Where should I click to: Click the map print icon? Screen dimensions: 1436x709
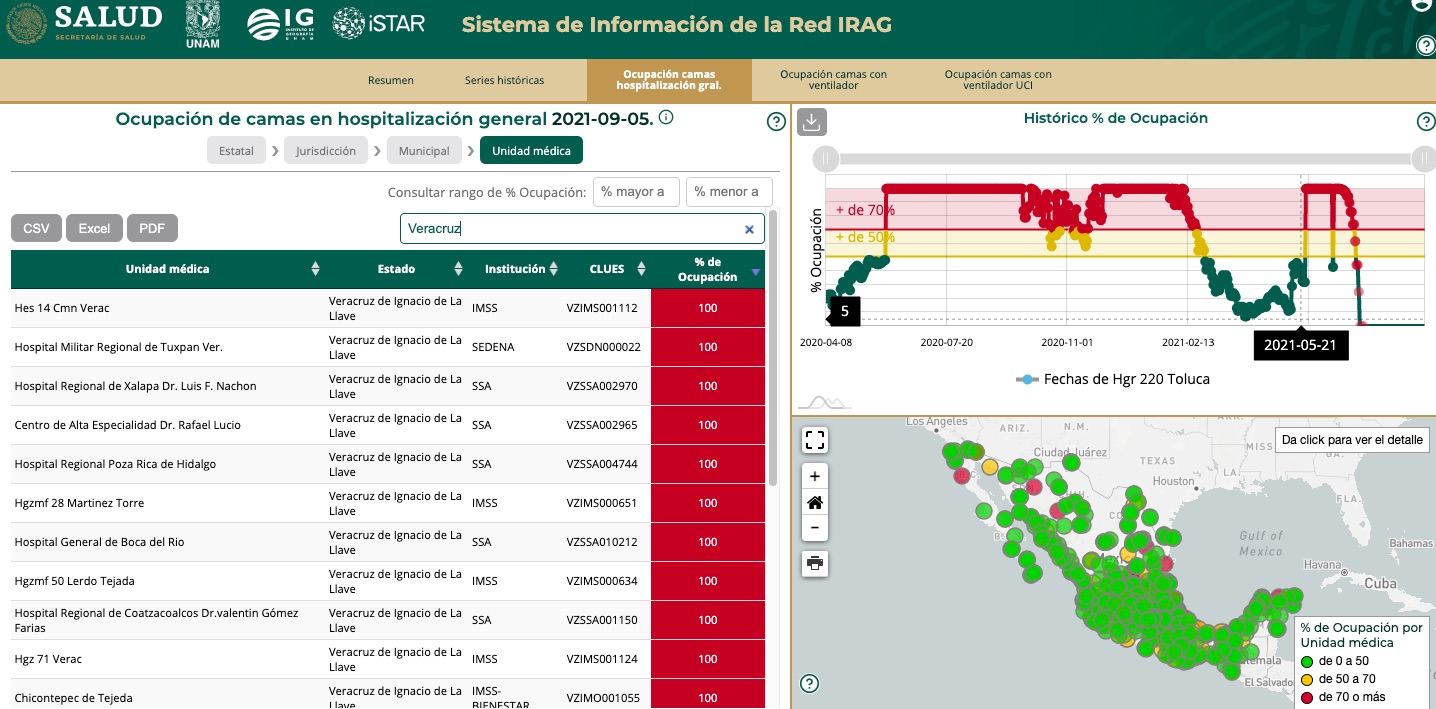(x=815, y=563)
